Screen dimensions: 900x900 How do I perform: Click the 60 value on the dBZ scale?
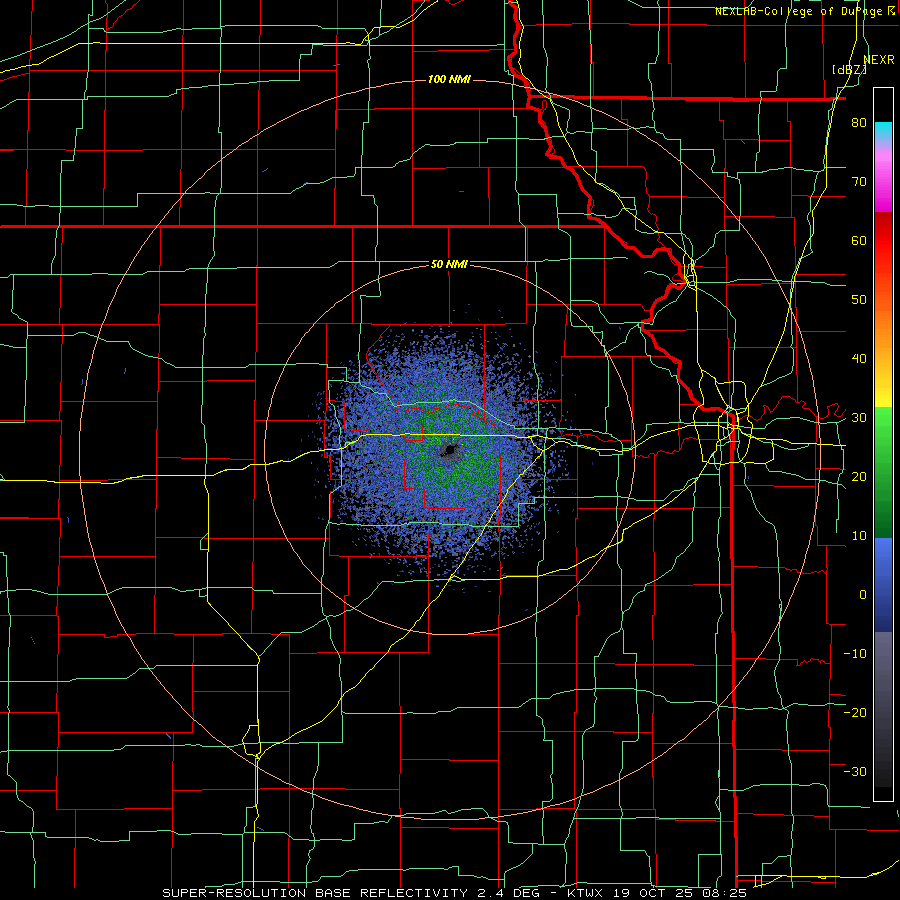click(859, 240)
